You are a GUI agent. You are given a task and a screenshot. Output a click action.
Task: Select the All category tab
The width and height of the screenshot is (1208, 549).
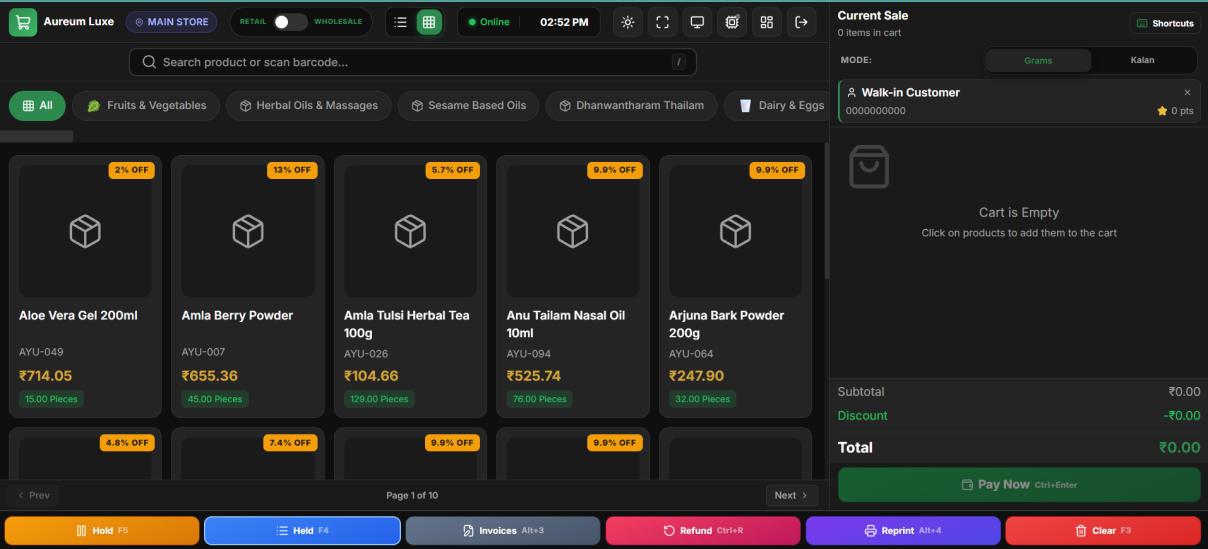(x=38, y=105)
